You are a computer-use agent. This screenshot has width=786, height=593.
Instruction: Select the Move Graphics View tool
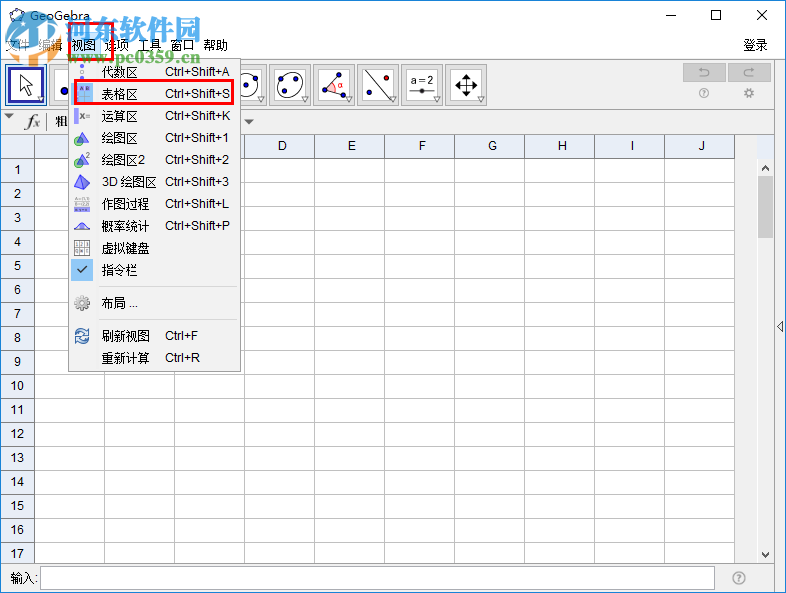pos(466,85)
